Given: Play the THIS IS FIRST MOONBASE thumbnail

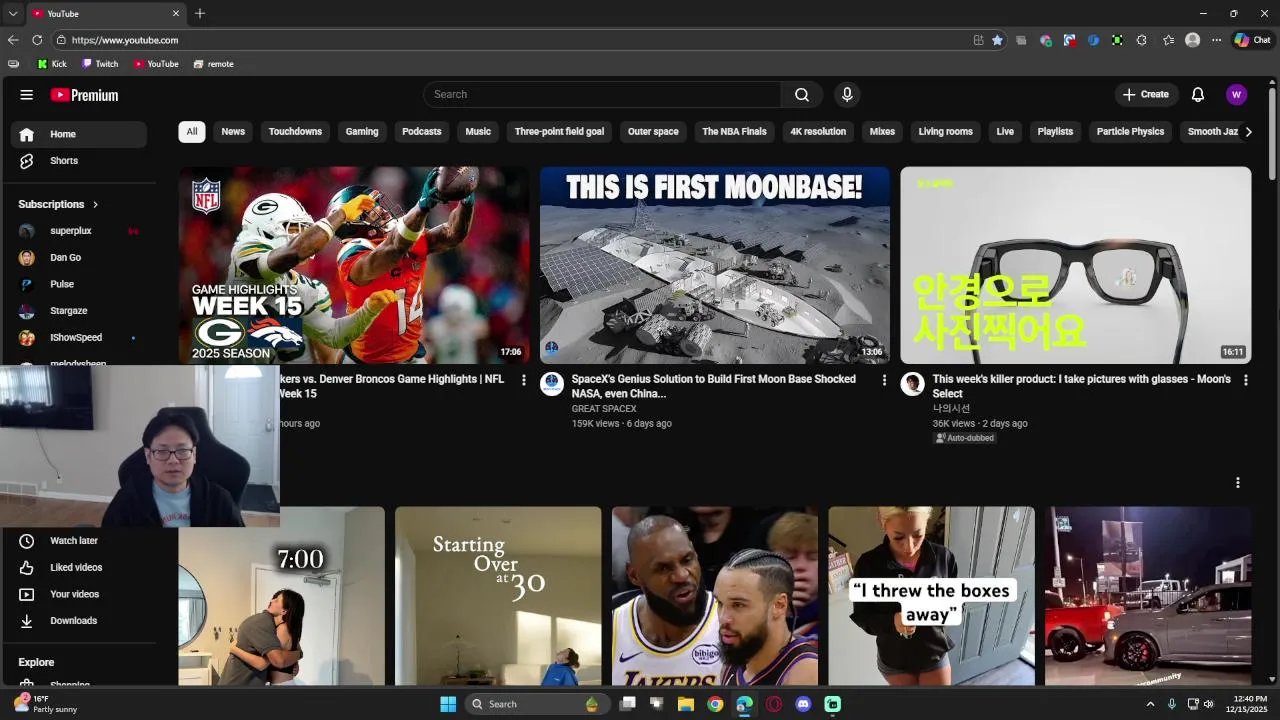Looking at the screenshot, I should pos(715,265).
